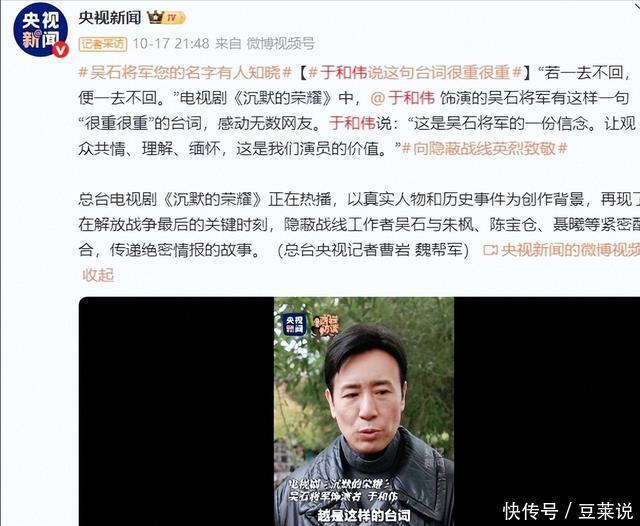Collapse the post text with 收起
The image size is (640, 526).
98,275
